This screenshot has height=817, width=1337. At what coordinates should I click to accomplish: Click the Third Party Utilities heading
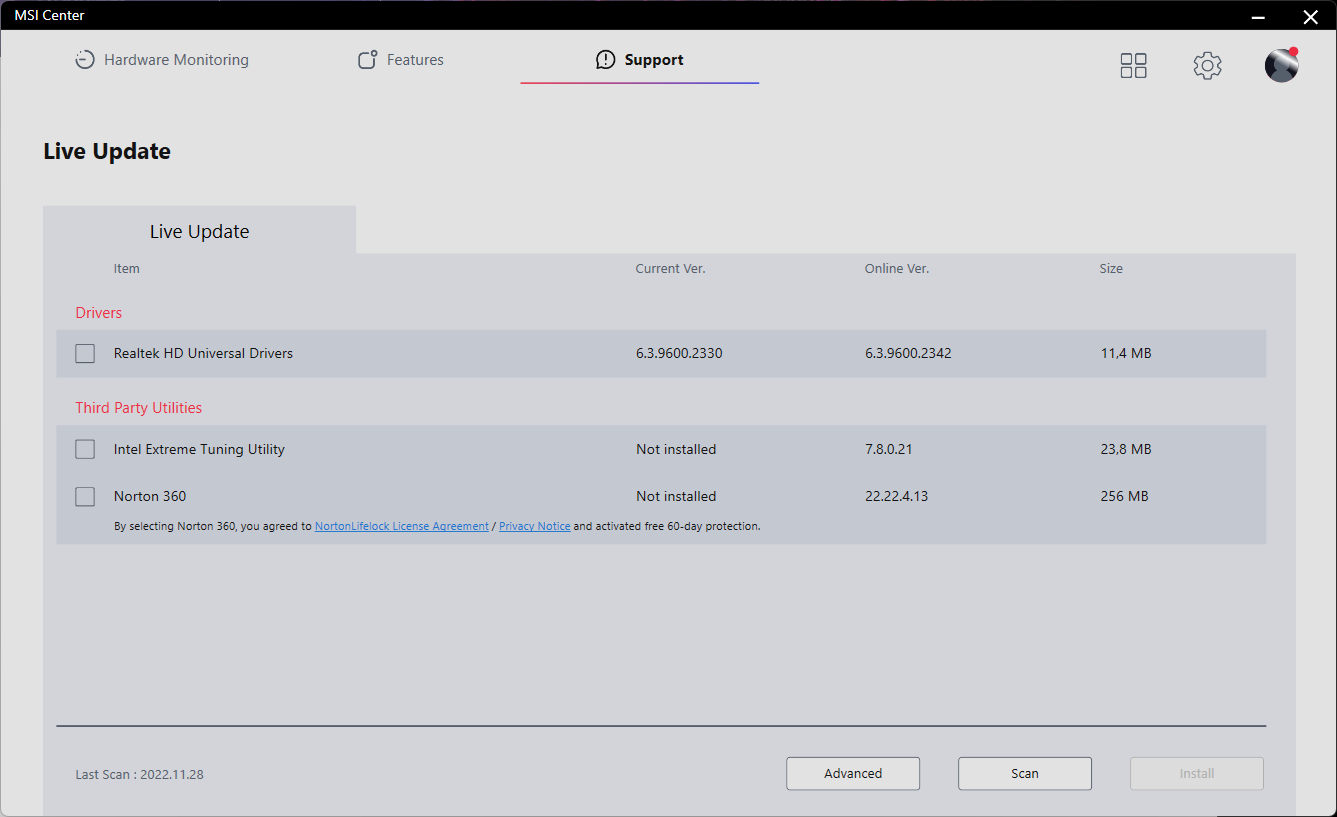(x=139, y=408)
